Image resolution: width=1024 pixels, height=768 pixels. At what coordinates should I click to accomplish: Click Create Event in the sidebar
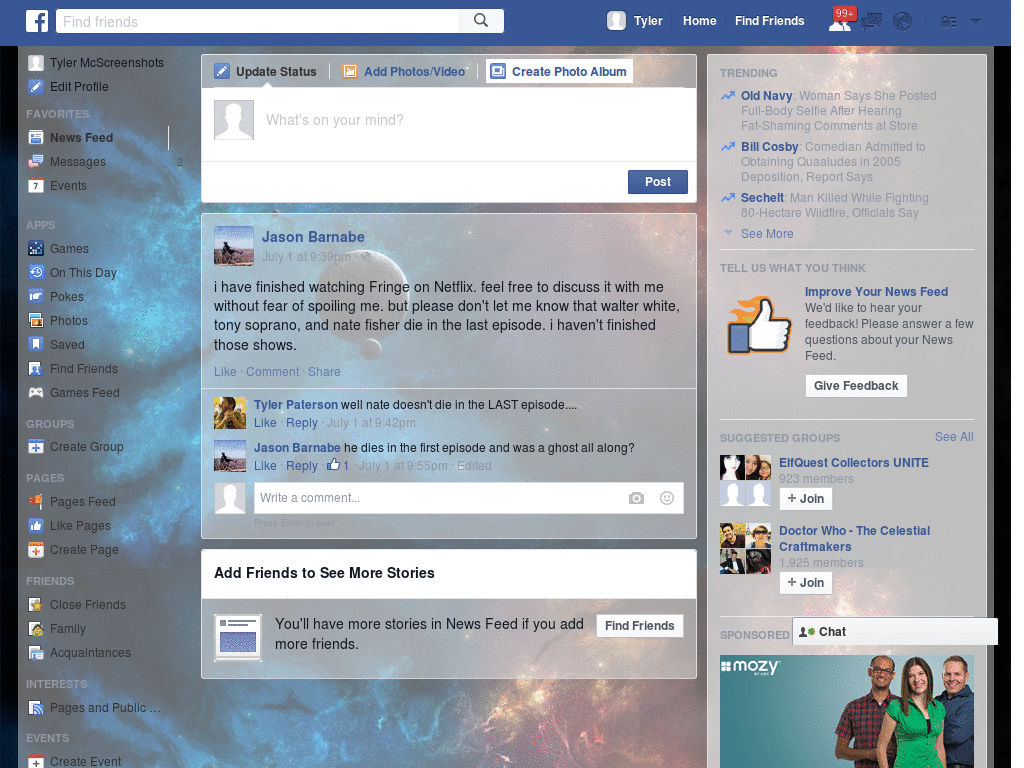(x=86, y=761)
